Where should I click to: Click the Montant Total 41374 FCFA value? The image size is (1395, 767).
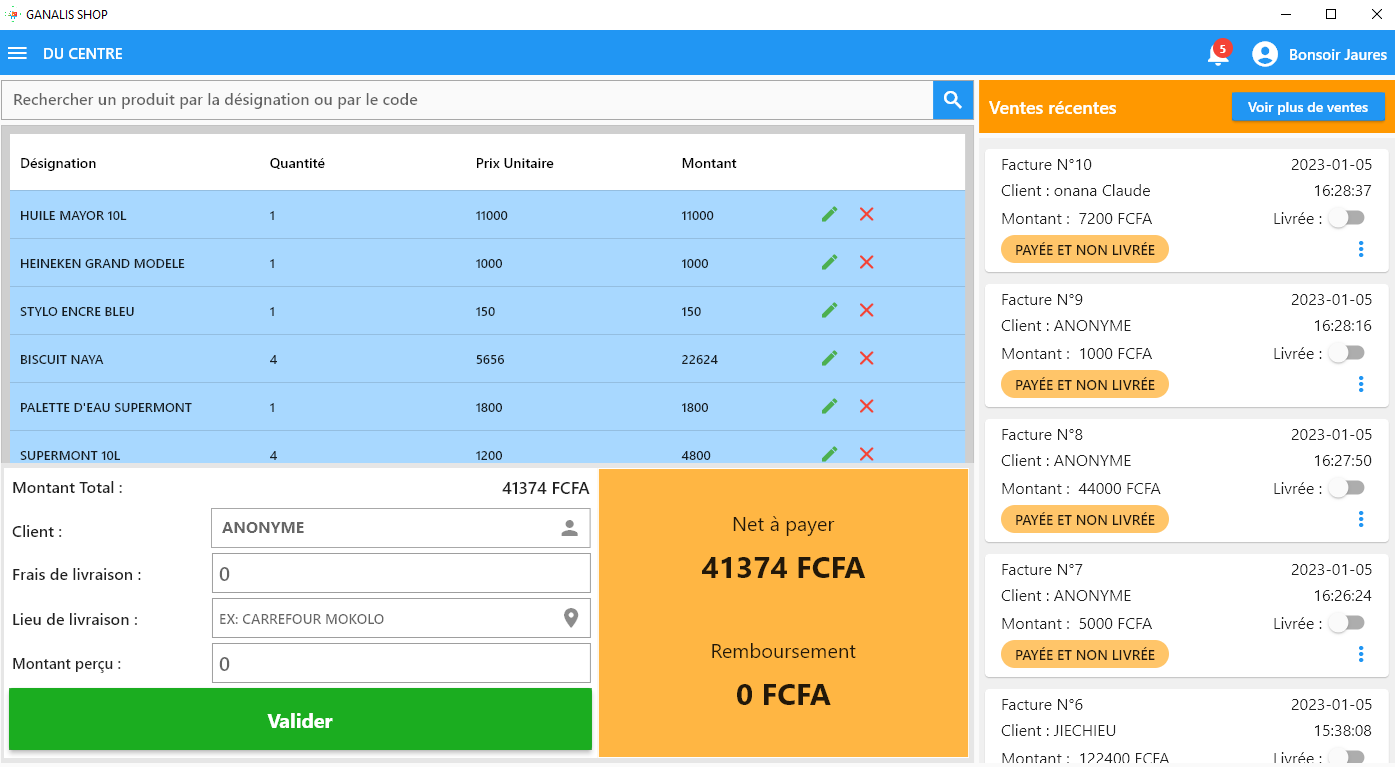546,488
